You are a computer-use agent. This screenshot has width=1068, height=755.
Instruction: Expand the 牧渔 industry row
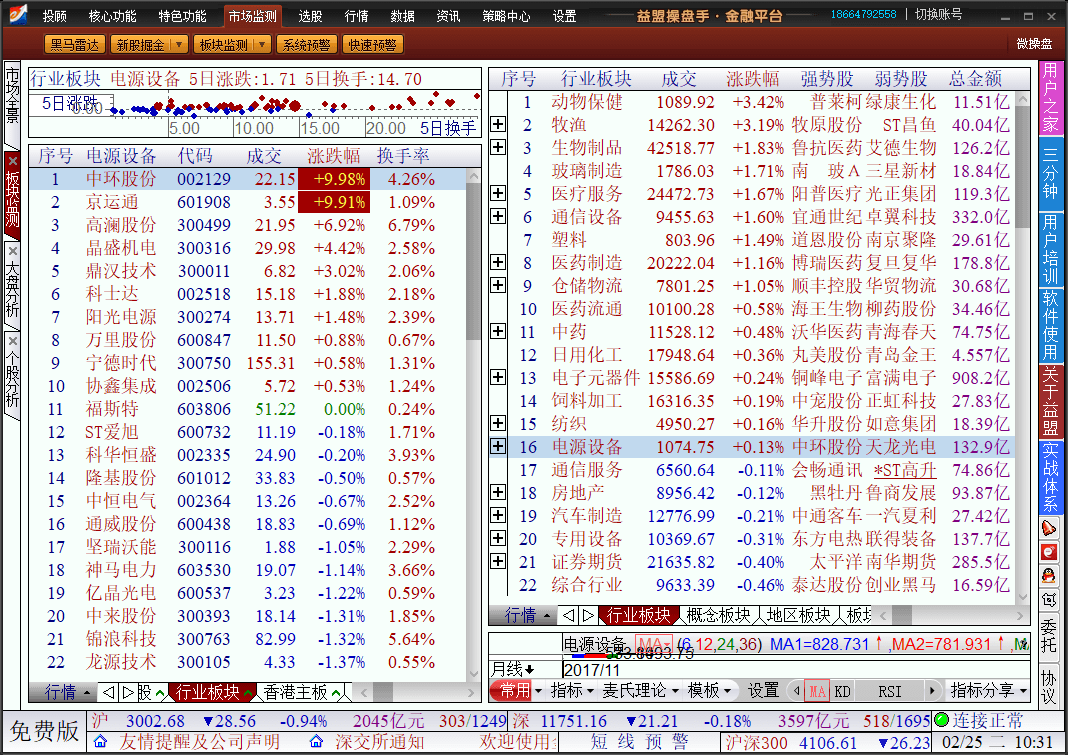tap(498, 124)
